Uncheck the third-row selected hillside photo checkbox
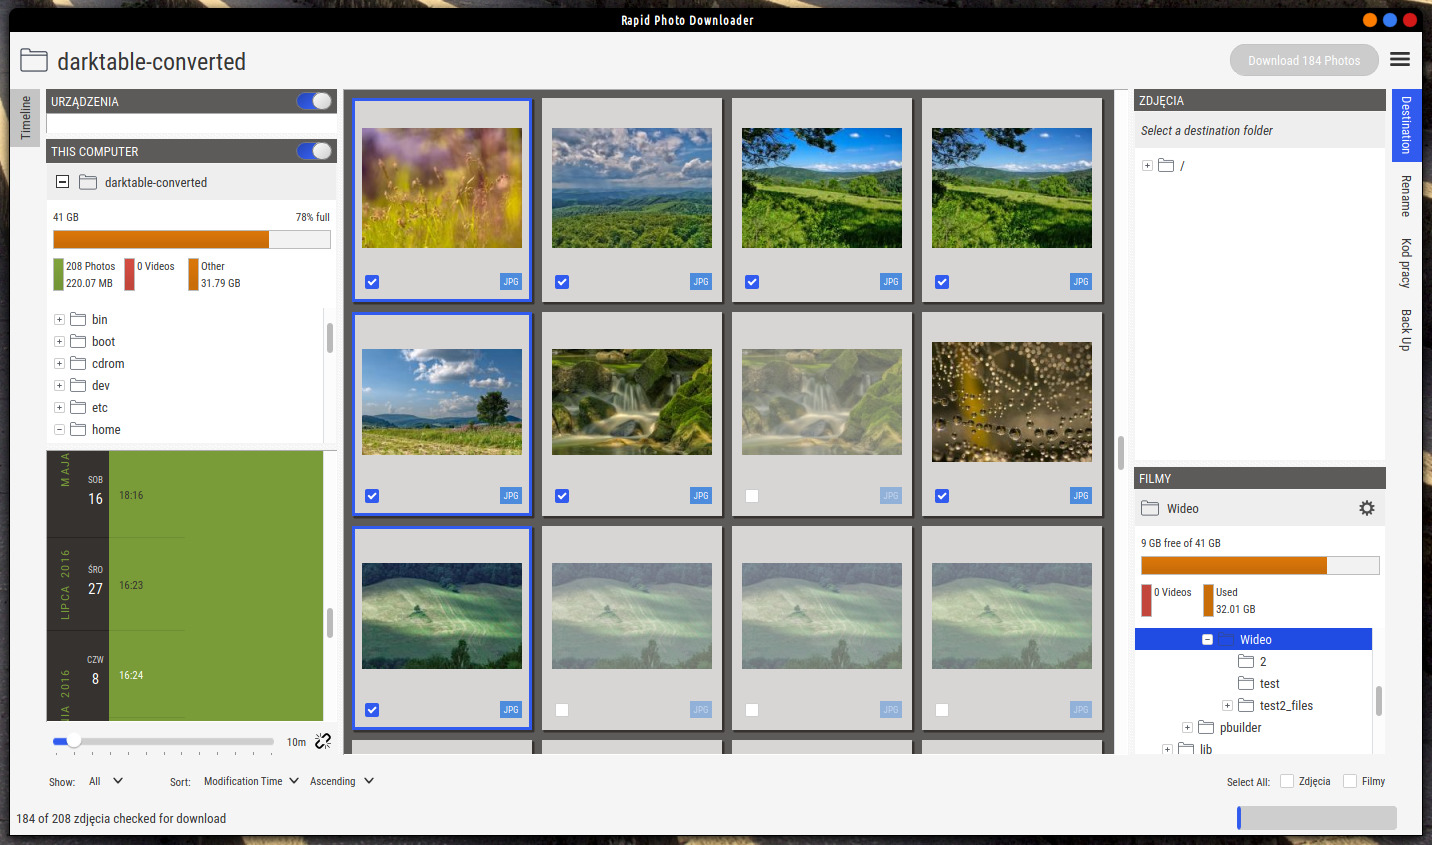 [372, 710]
